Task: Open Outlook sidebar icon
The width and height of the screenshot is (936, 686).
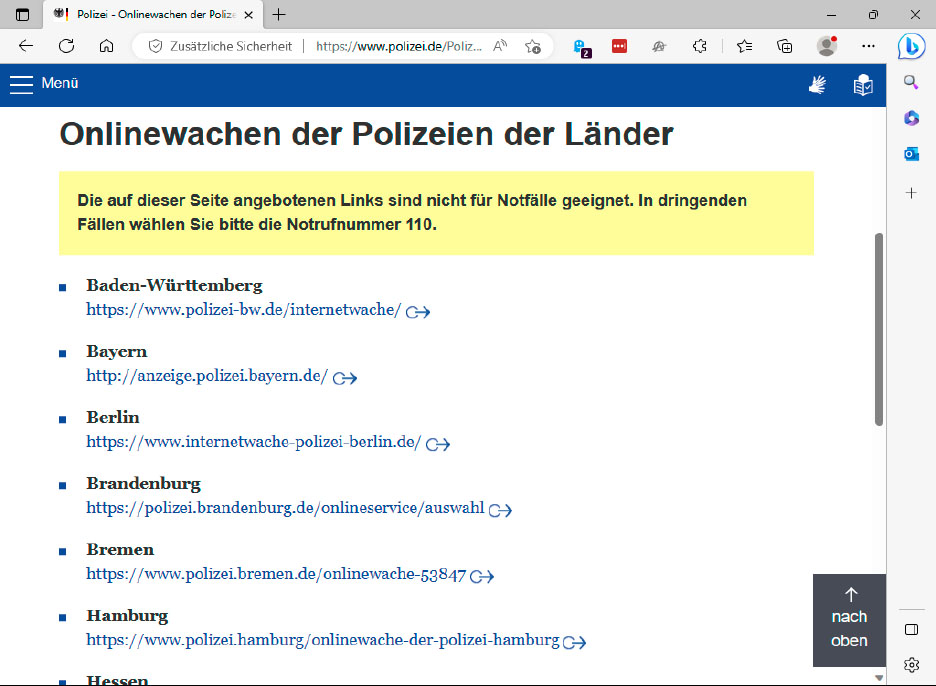Action: (x=911, y=155)
